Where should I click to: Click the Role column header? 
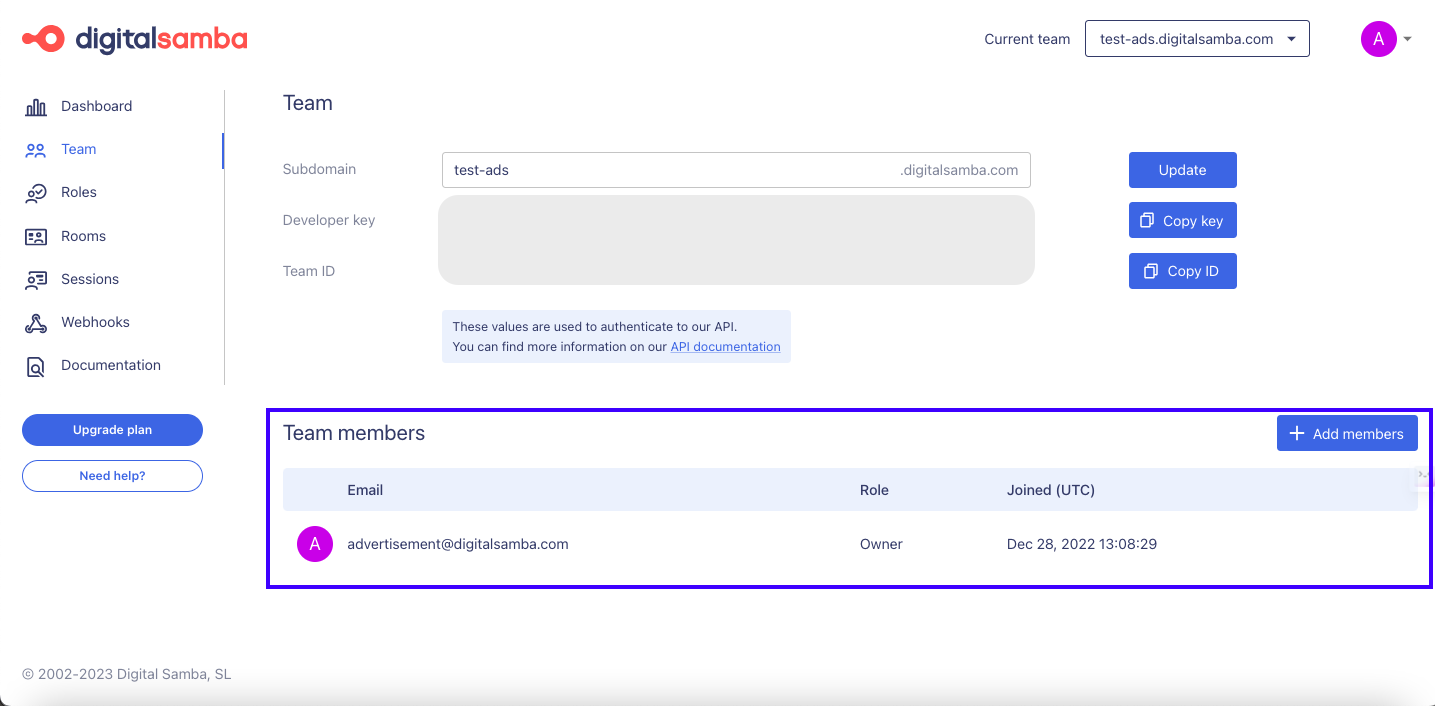coord(874,490)
